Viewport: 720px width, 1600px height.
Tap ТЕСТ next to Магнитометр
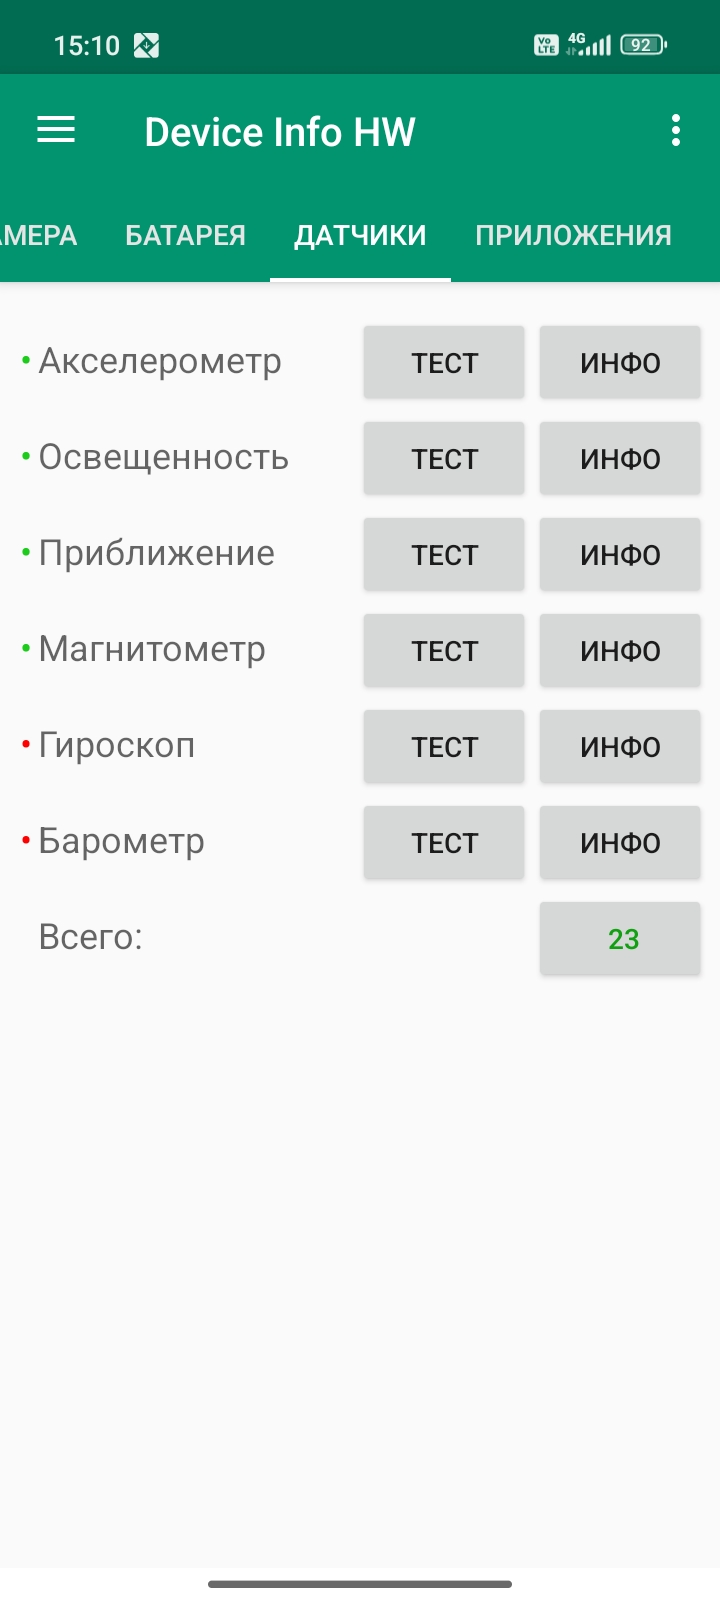tap(444, 651)
